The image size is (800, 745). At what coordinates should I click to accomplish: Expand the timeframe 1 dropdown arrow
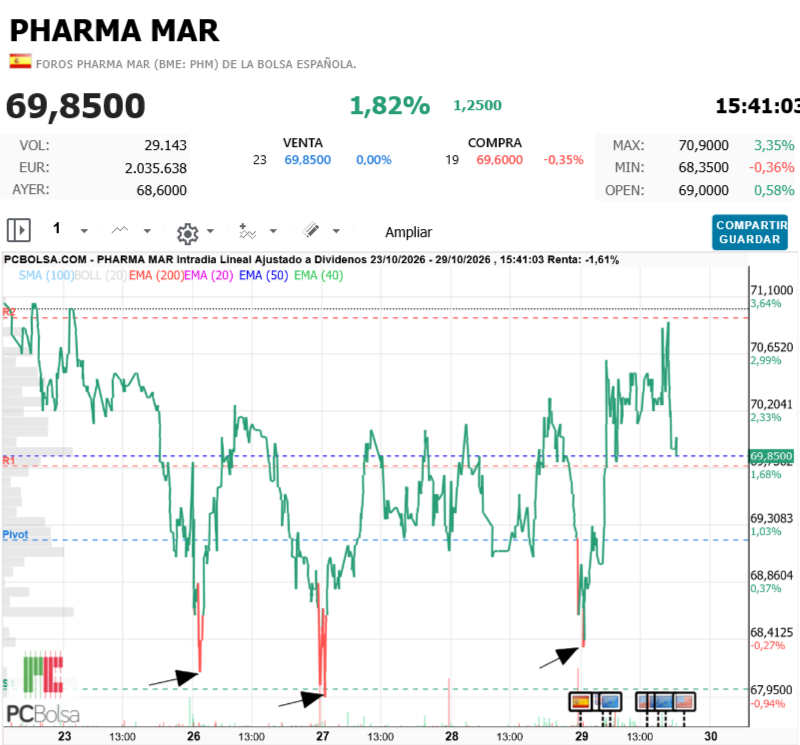pos(84,231)
